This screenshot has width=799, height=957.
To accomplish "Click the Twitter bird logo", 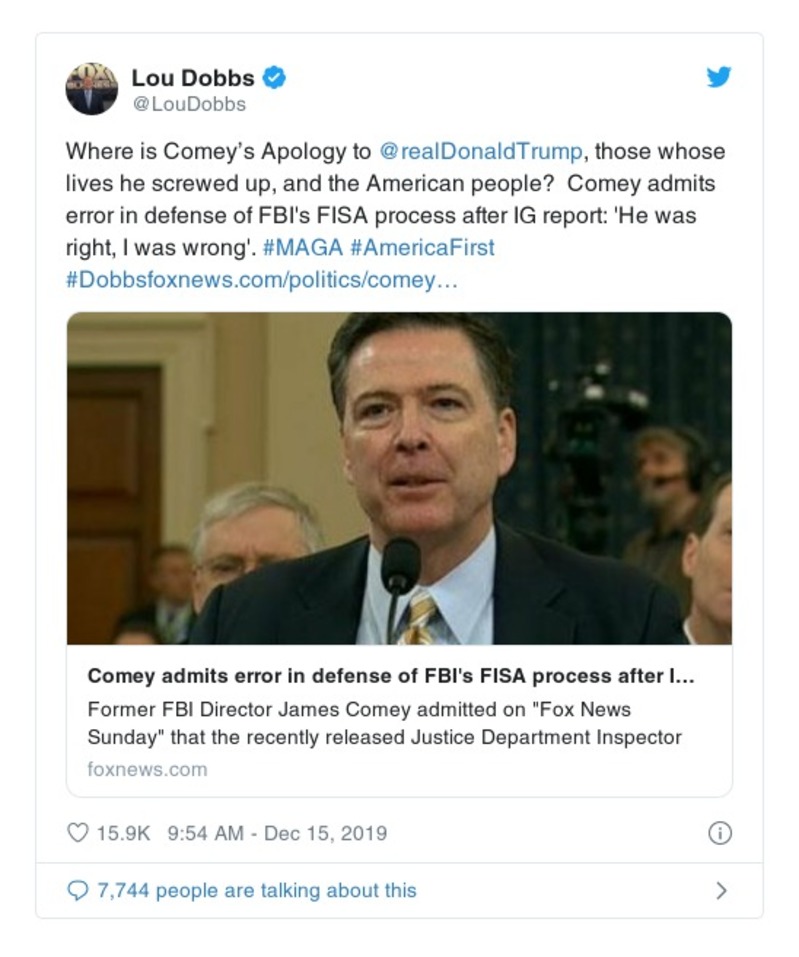I will pyautogui.click(x=718, y=77).
